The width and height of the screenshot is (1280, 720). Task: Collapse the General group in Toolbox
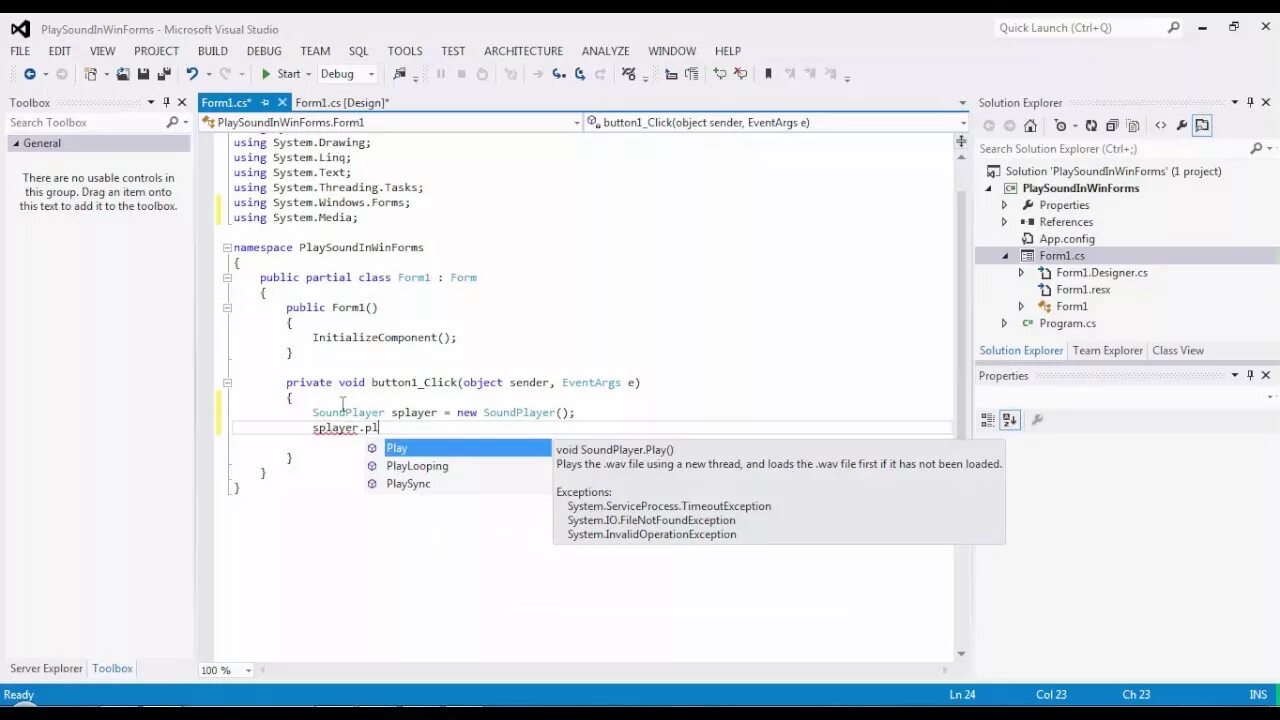15,143
